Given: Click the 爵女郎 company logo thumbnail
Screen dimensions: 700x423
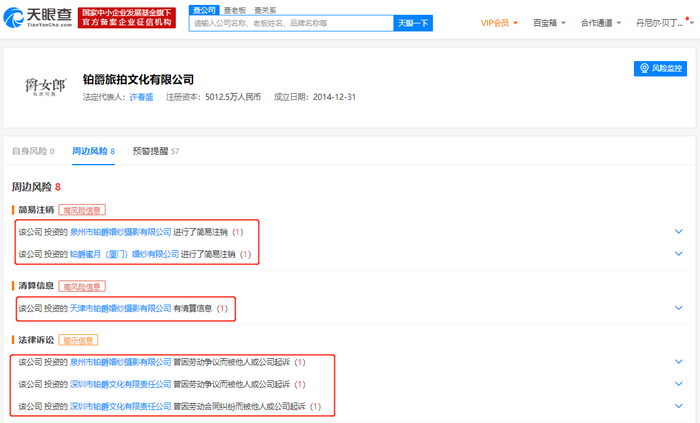Looking at the screenshot, I should pos(45,85).
